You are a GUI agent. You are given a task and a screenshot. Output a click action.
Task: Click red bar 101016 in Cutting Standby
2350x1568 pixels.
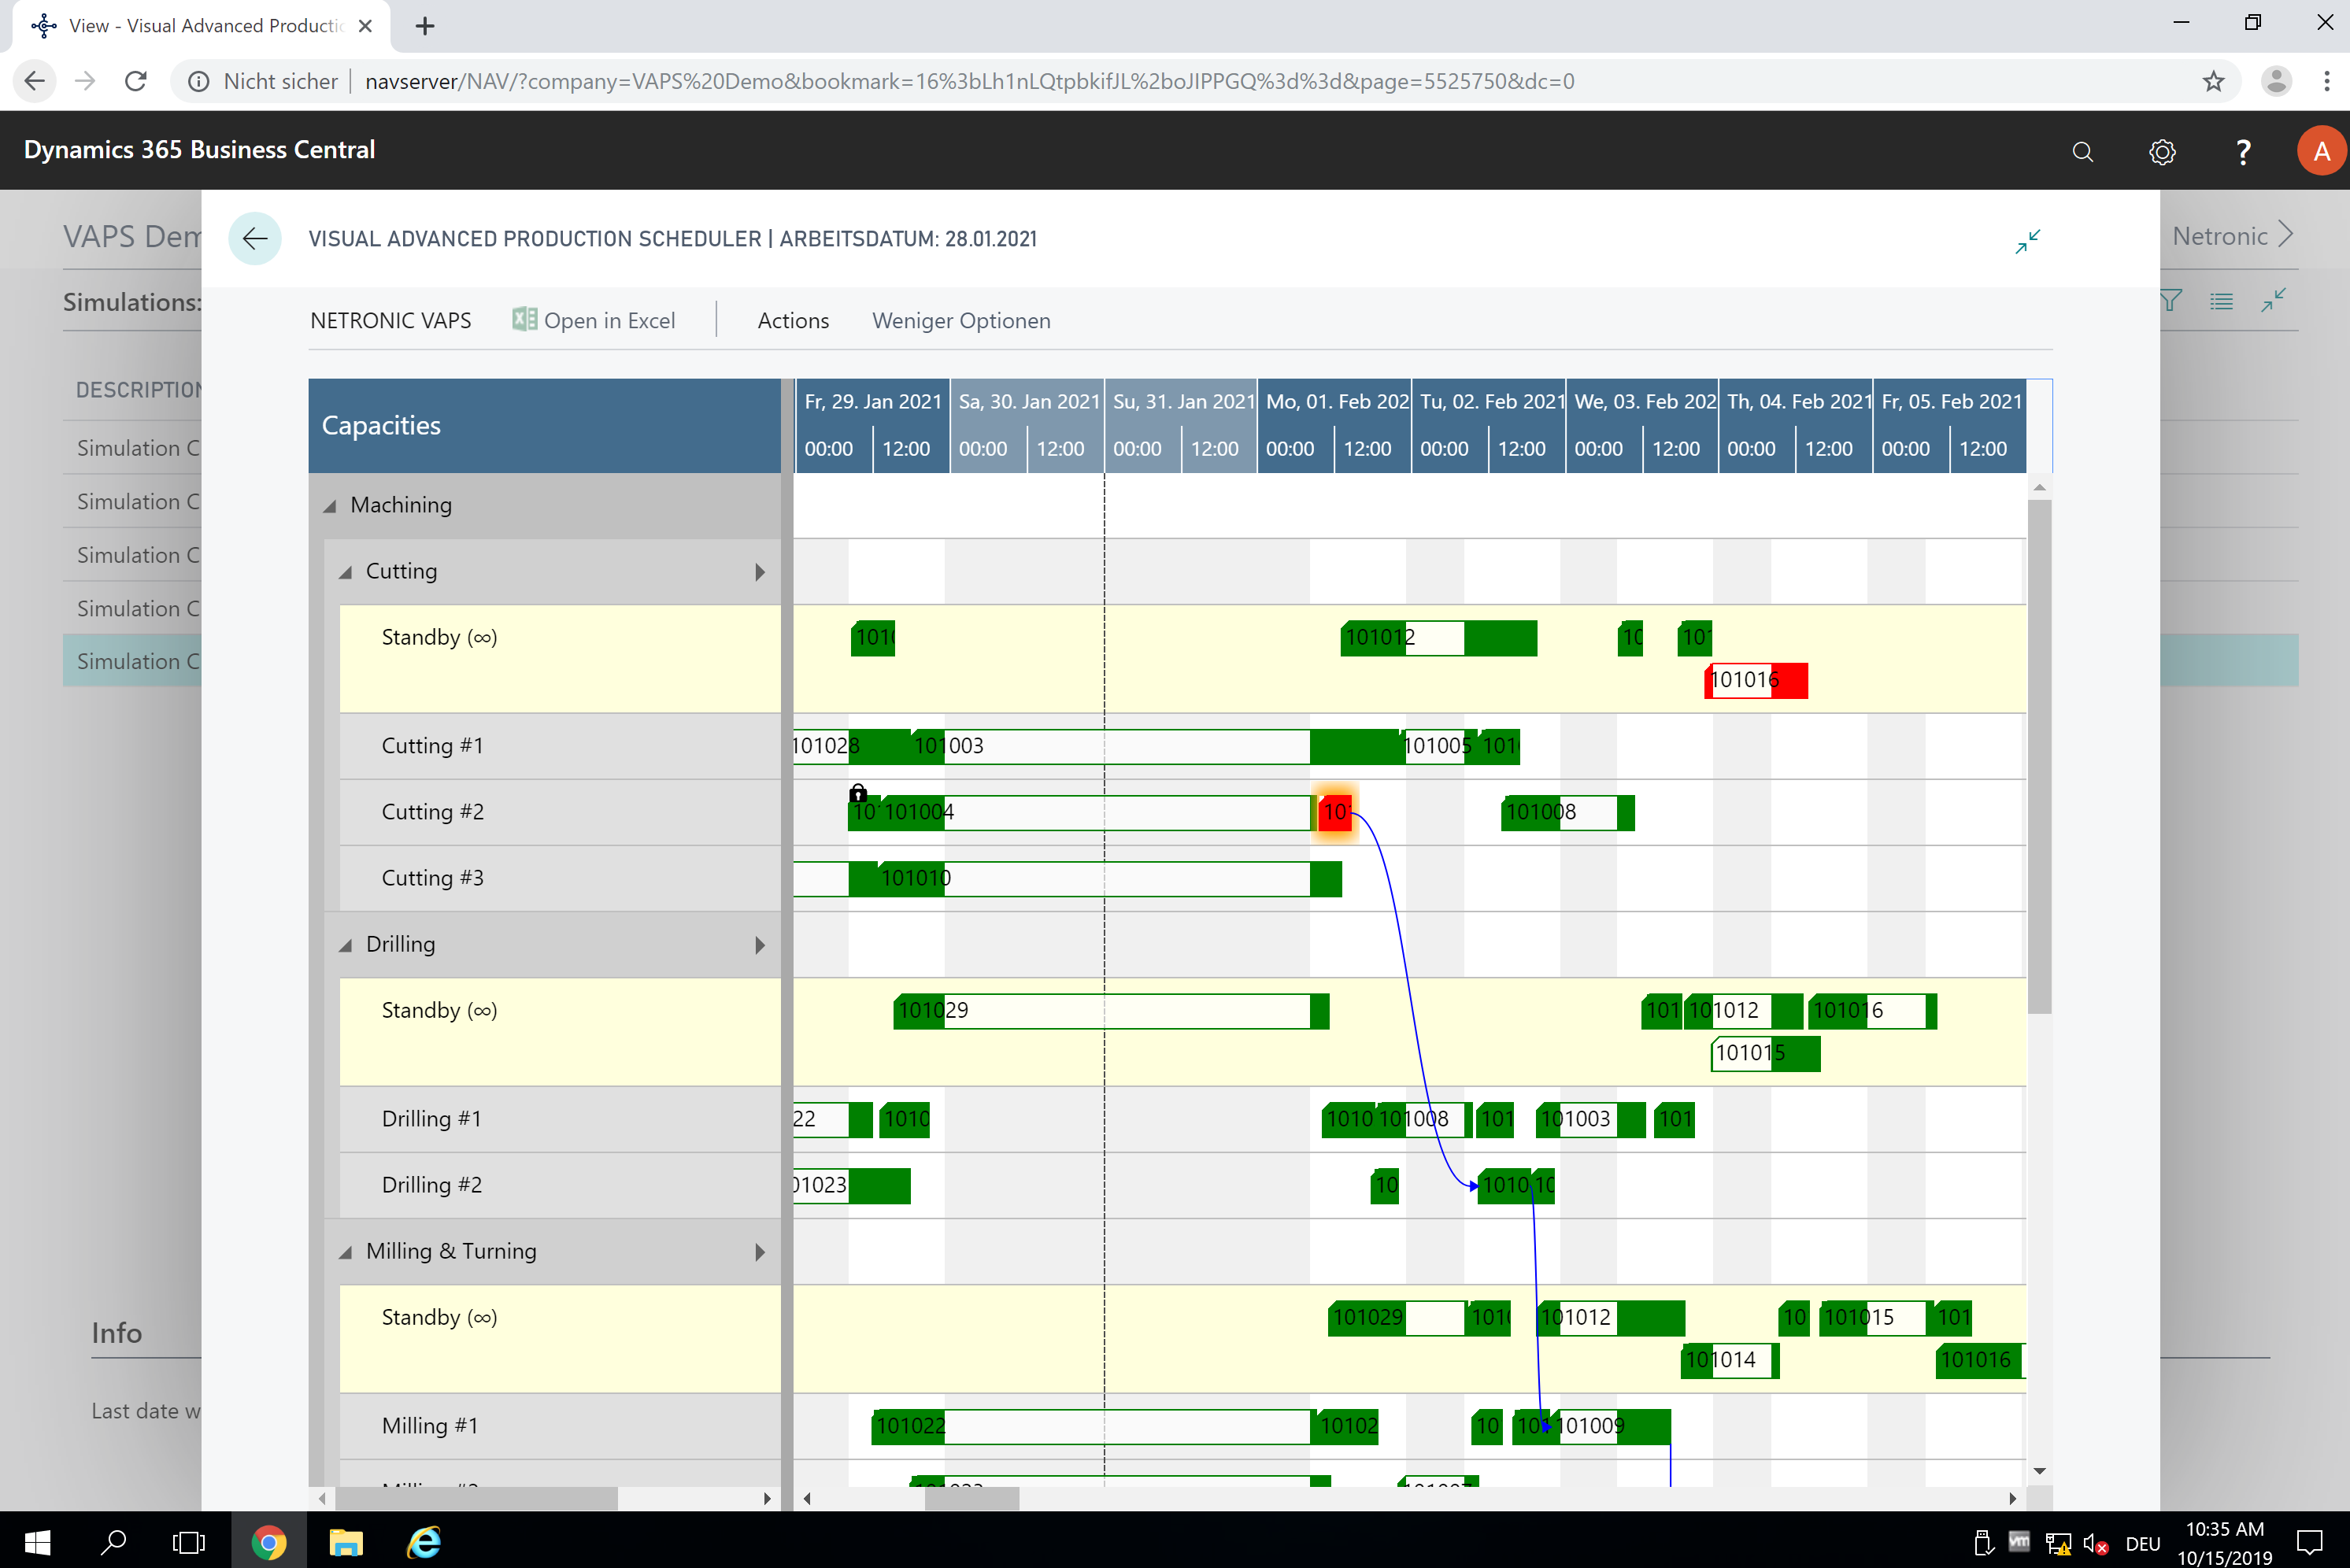1756,681
